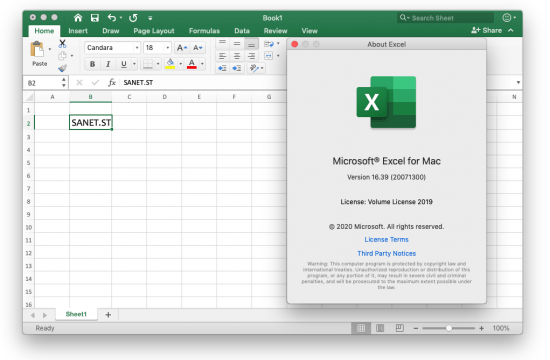This screenshot has width=550, height=360.
Task: Click the zoom slider handle
Action: [x=449, y=328]
